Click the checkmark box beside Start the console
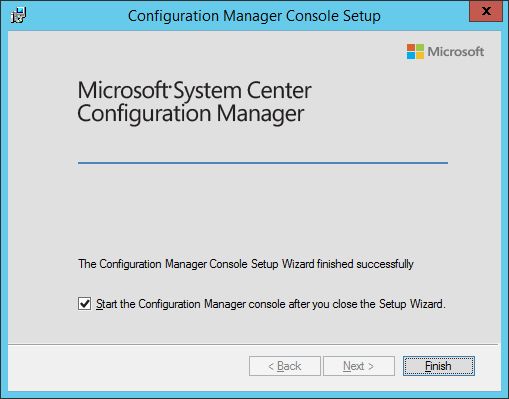The width and height of the screenshot is (509, 399). point(84,304)
